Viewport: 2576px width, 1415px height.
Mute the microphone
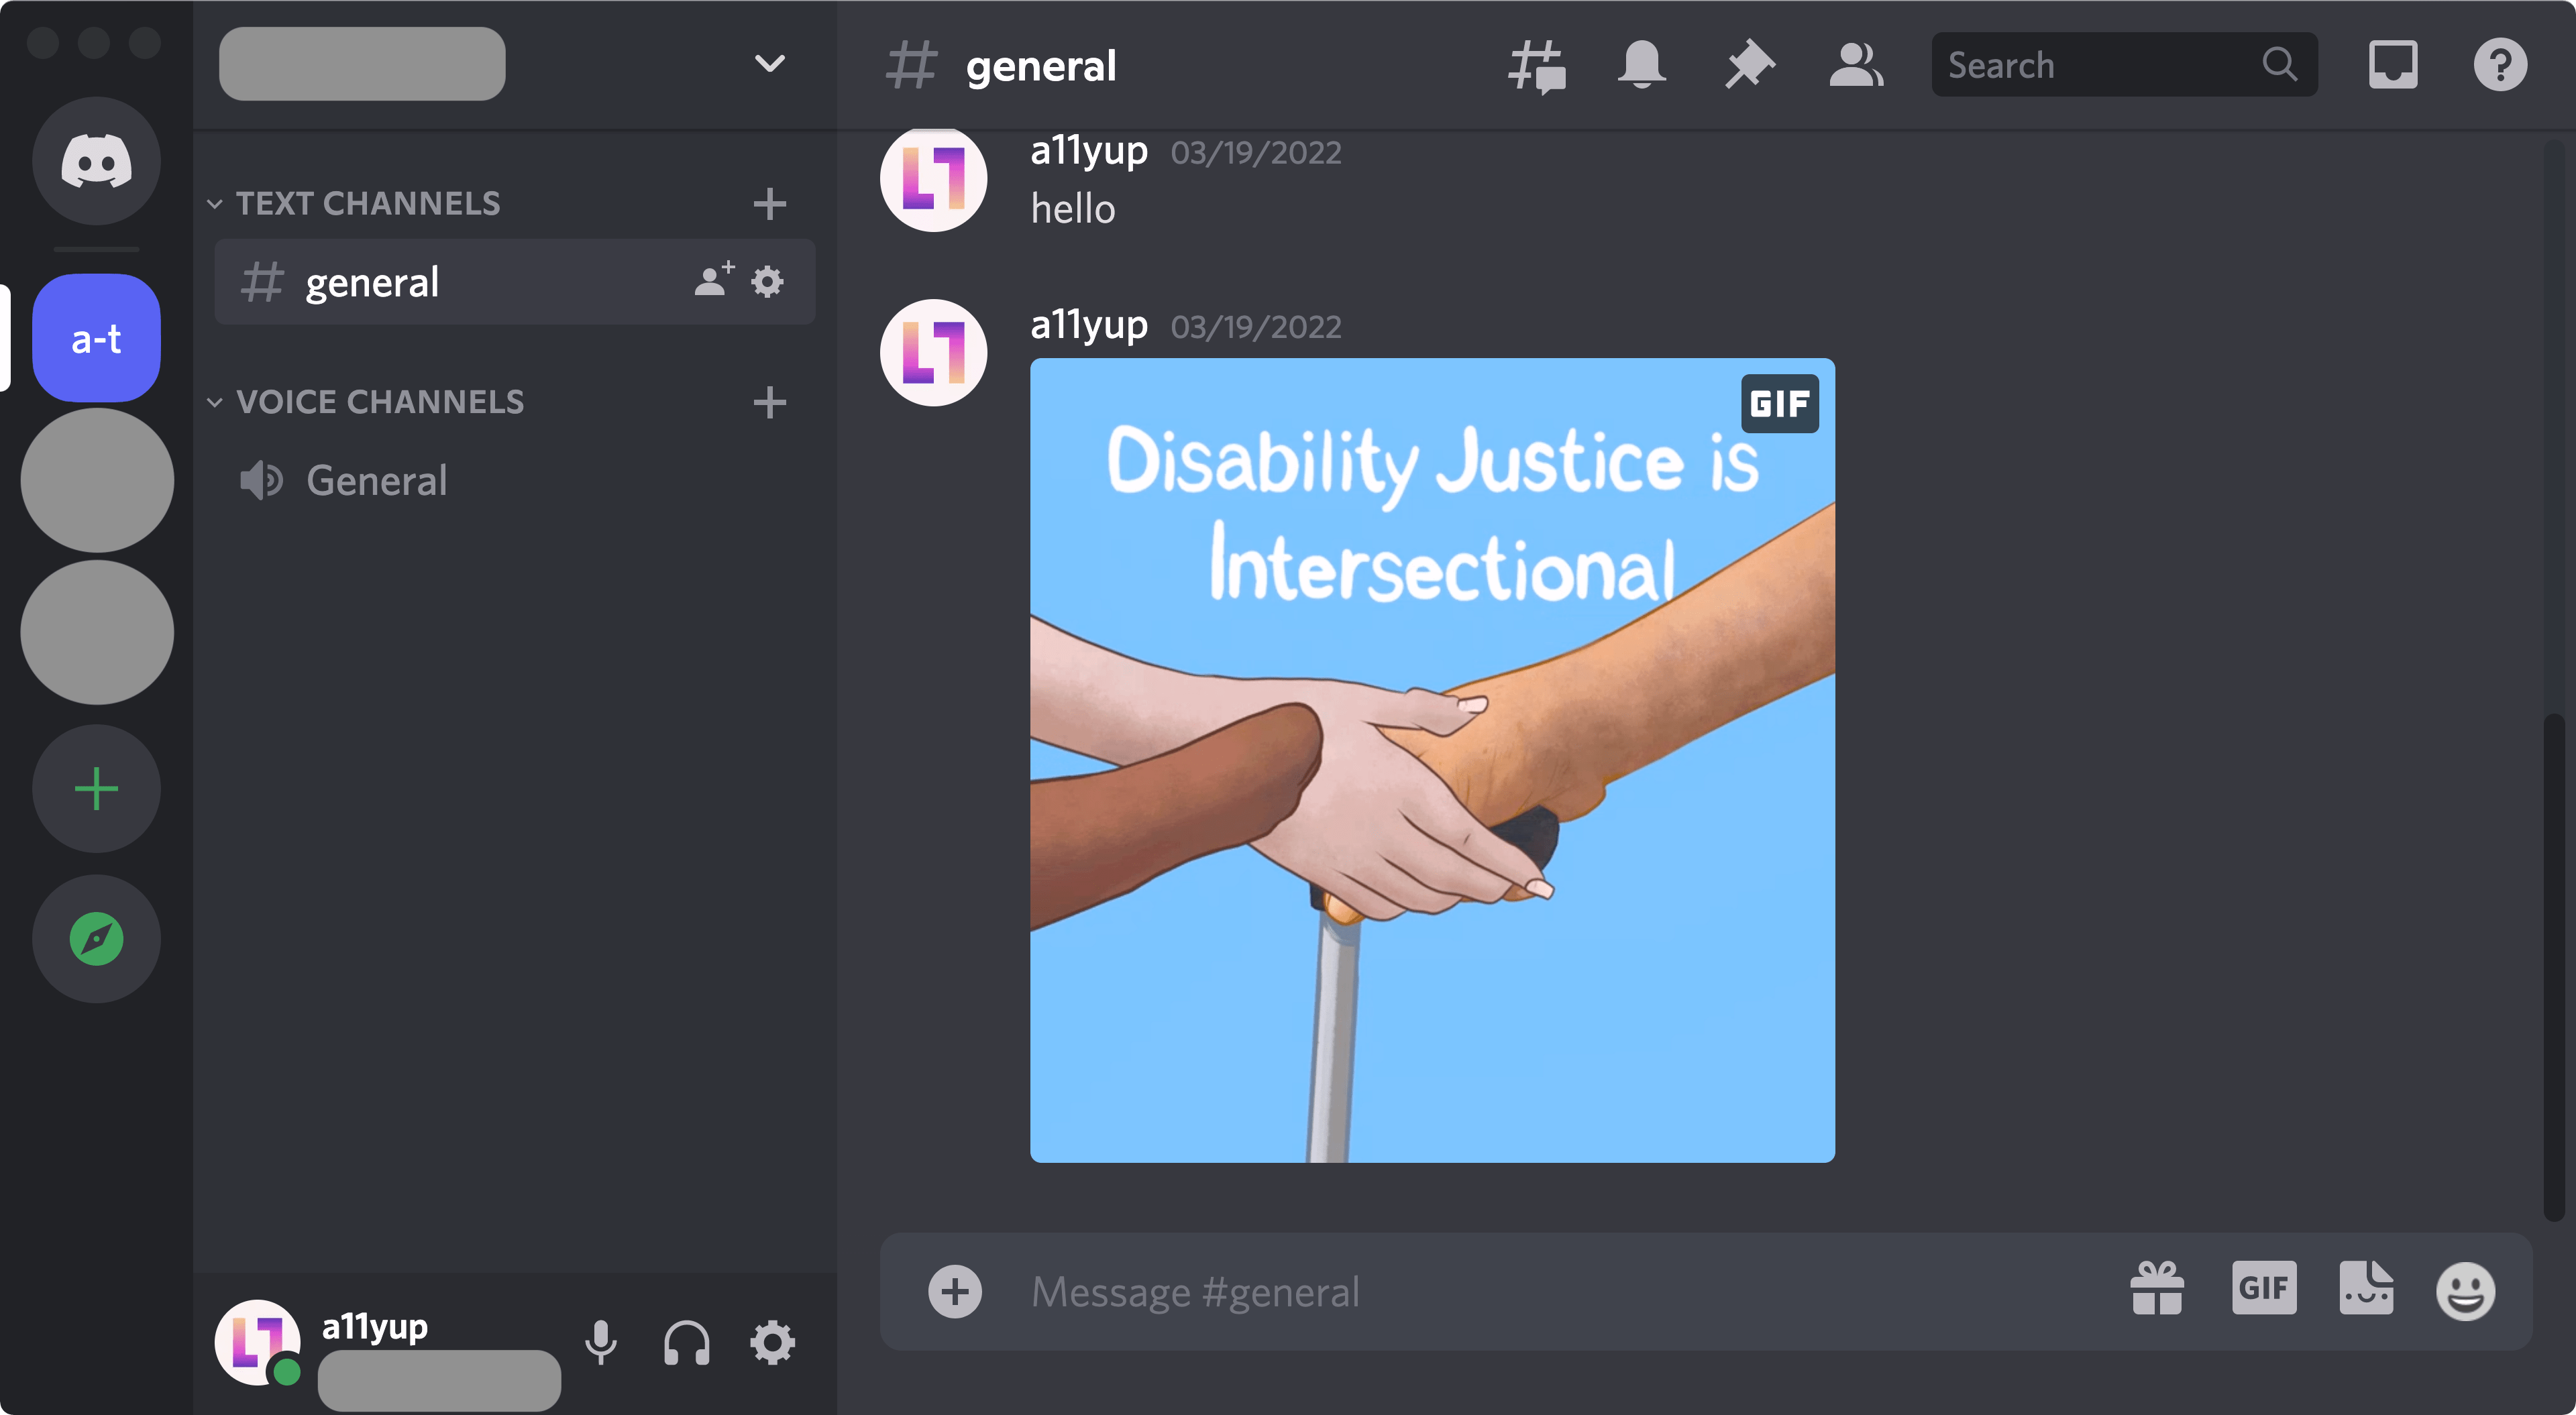(601, 1343)
